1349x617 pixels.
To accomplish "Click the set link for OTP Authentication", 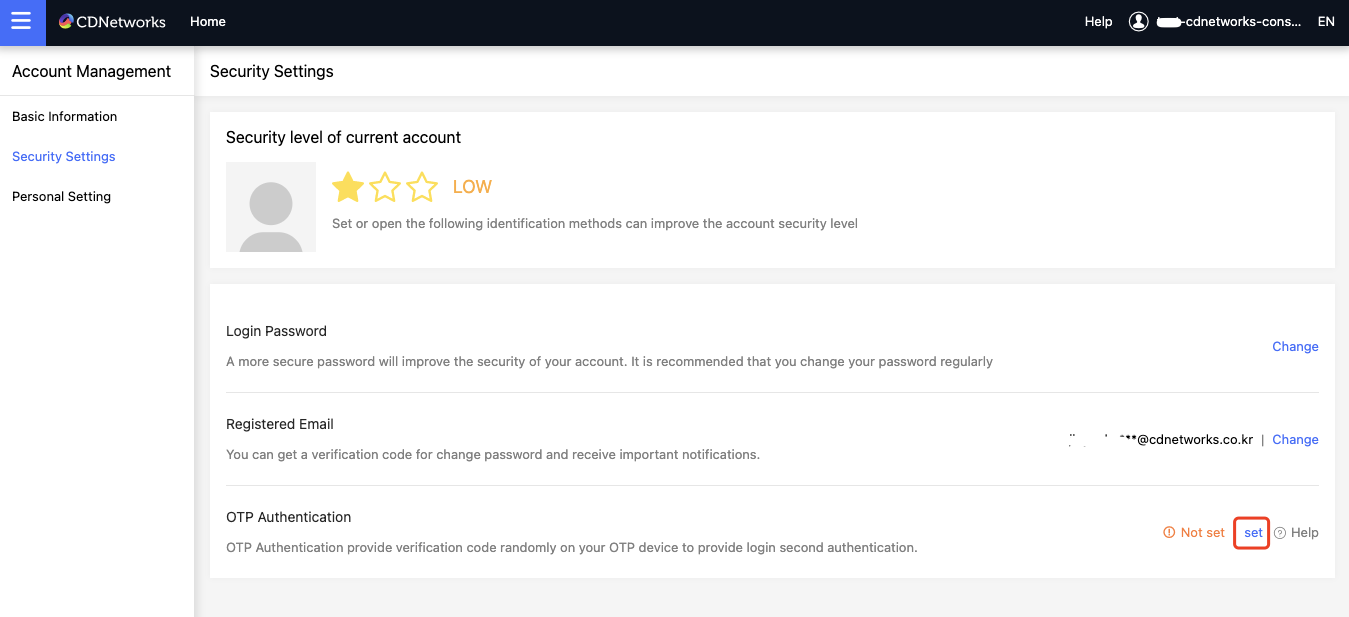I will tap(1253, 533).
